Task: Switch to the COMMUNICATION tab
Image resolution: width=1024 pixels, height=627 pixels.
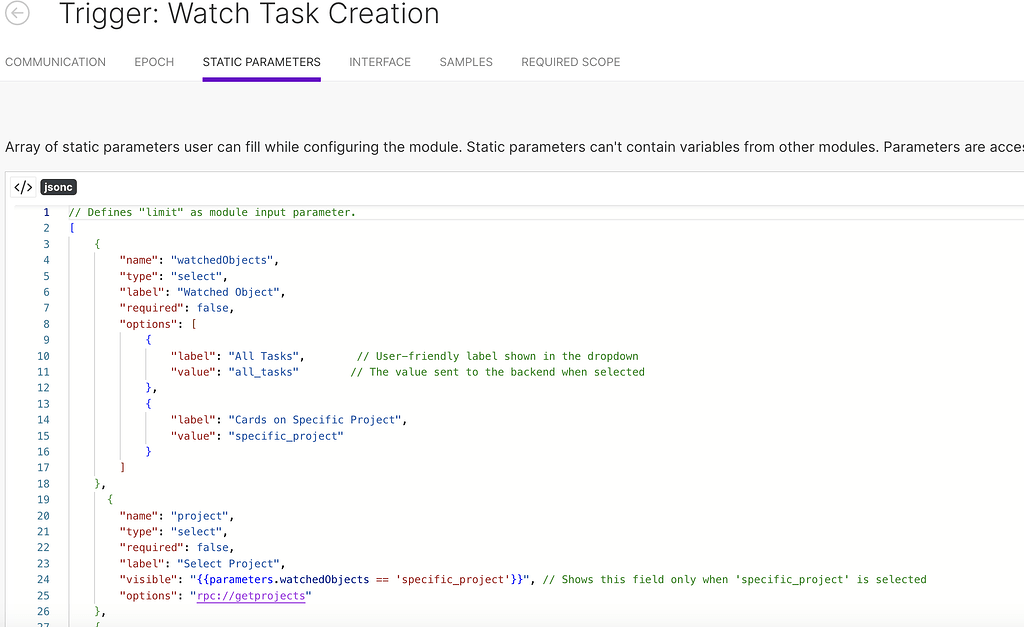Action: tap(55, 62)
